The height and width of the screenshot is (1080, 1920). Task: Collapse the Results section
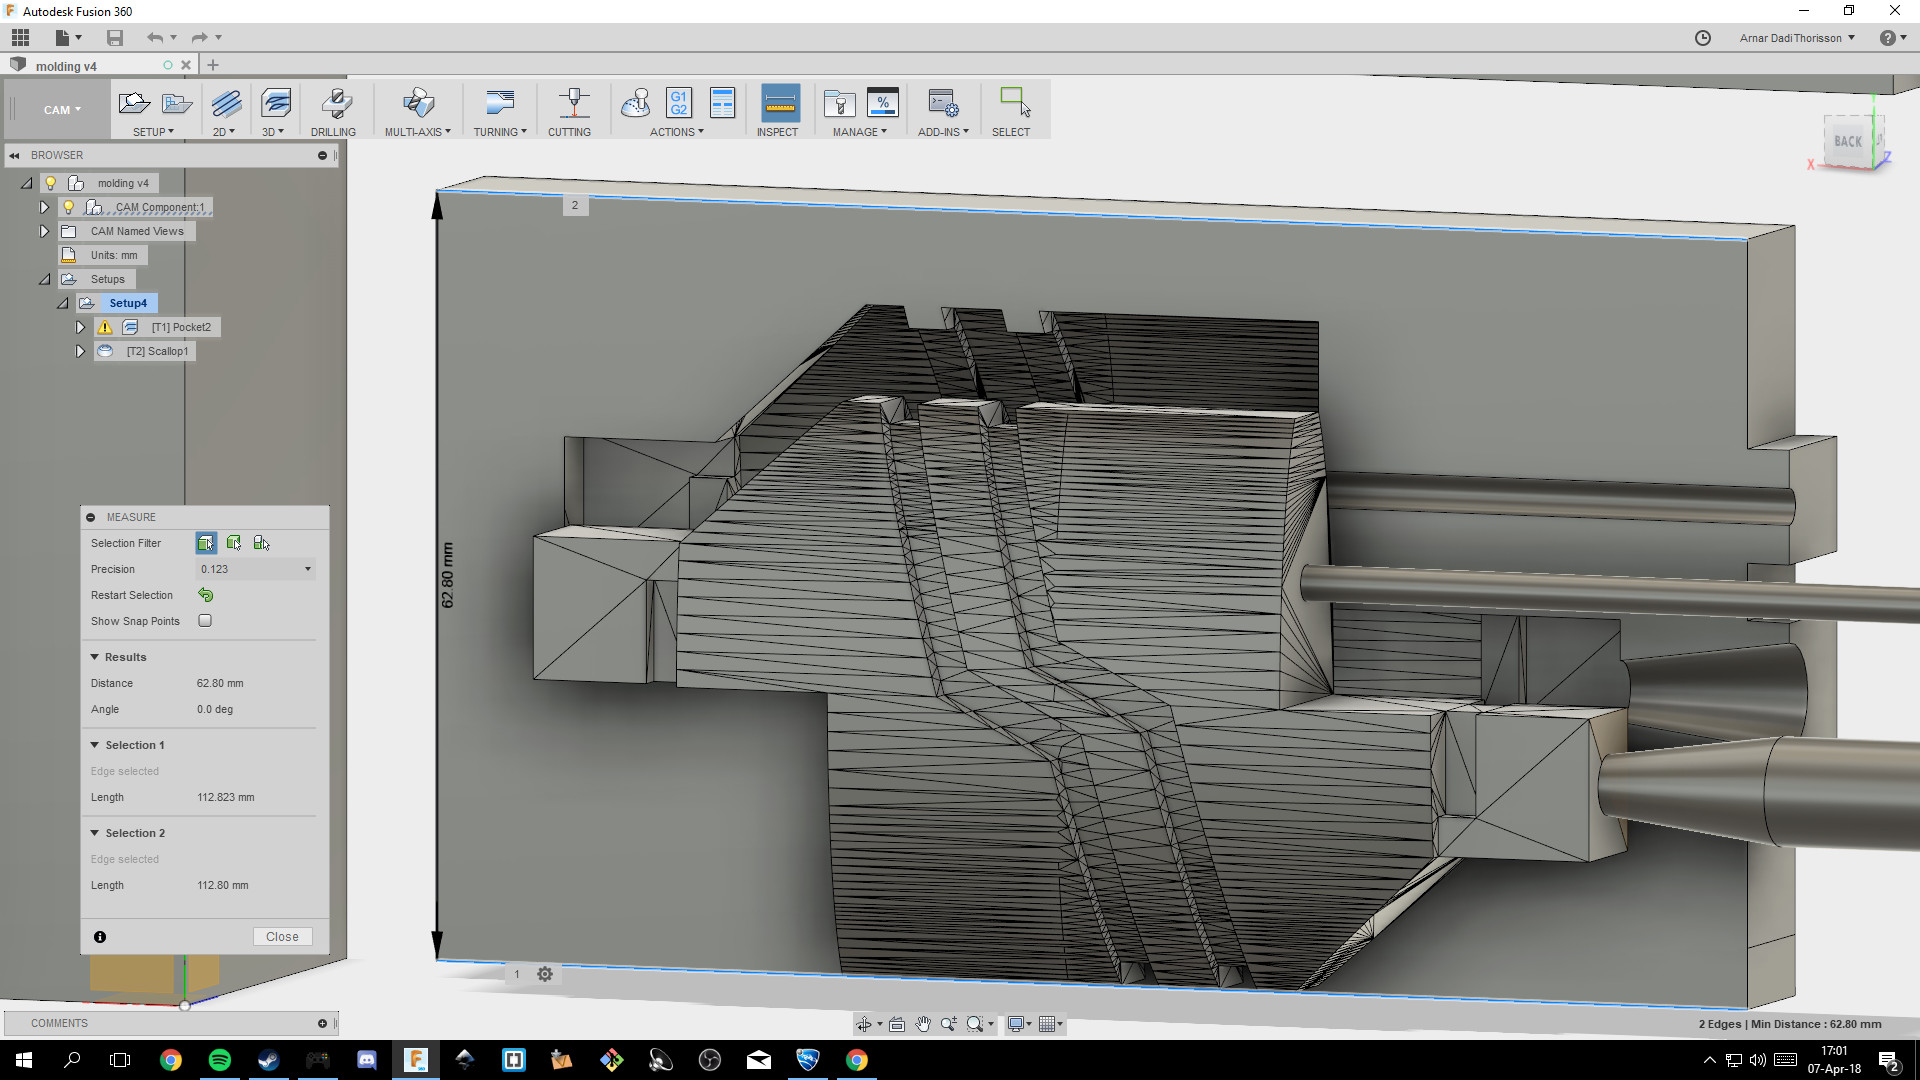click(x=95, y=657)
